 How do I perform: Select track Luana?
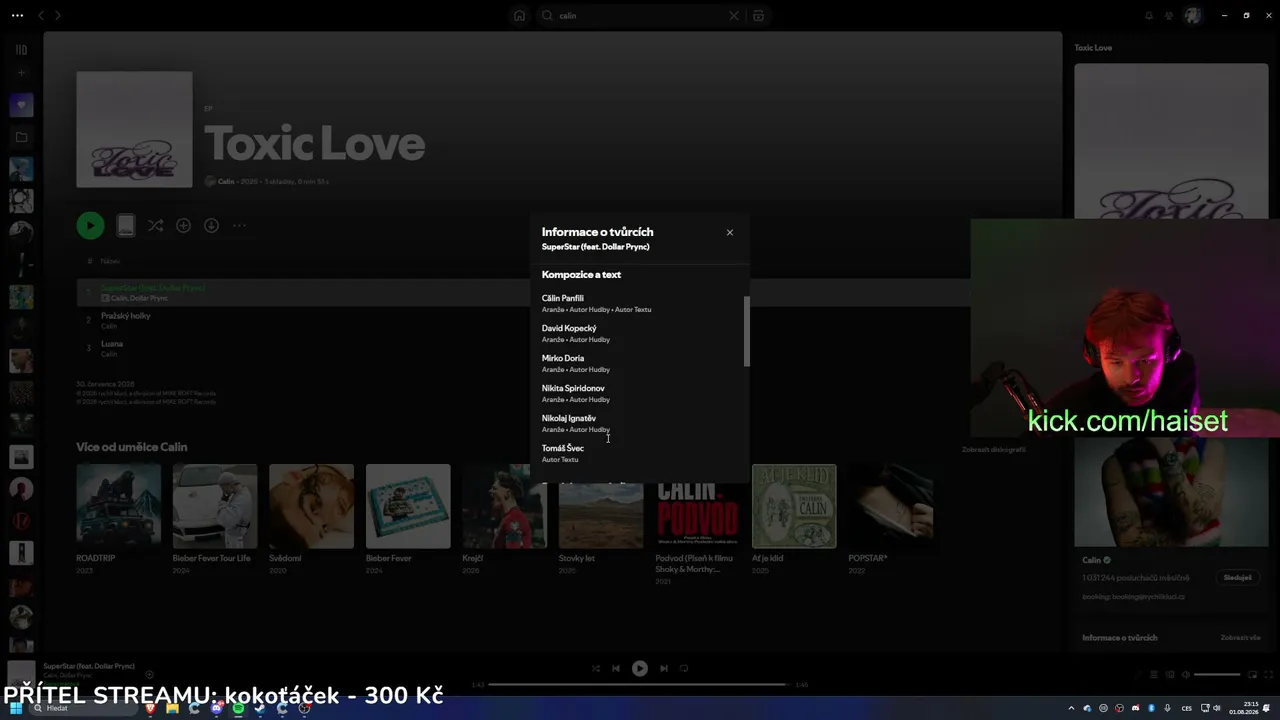click(112, 344)
